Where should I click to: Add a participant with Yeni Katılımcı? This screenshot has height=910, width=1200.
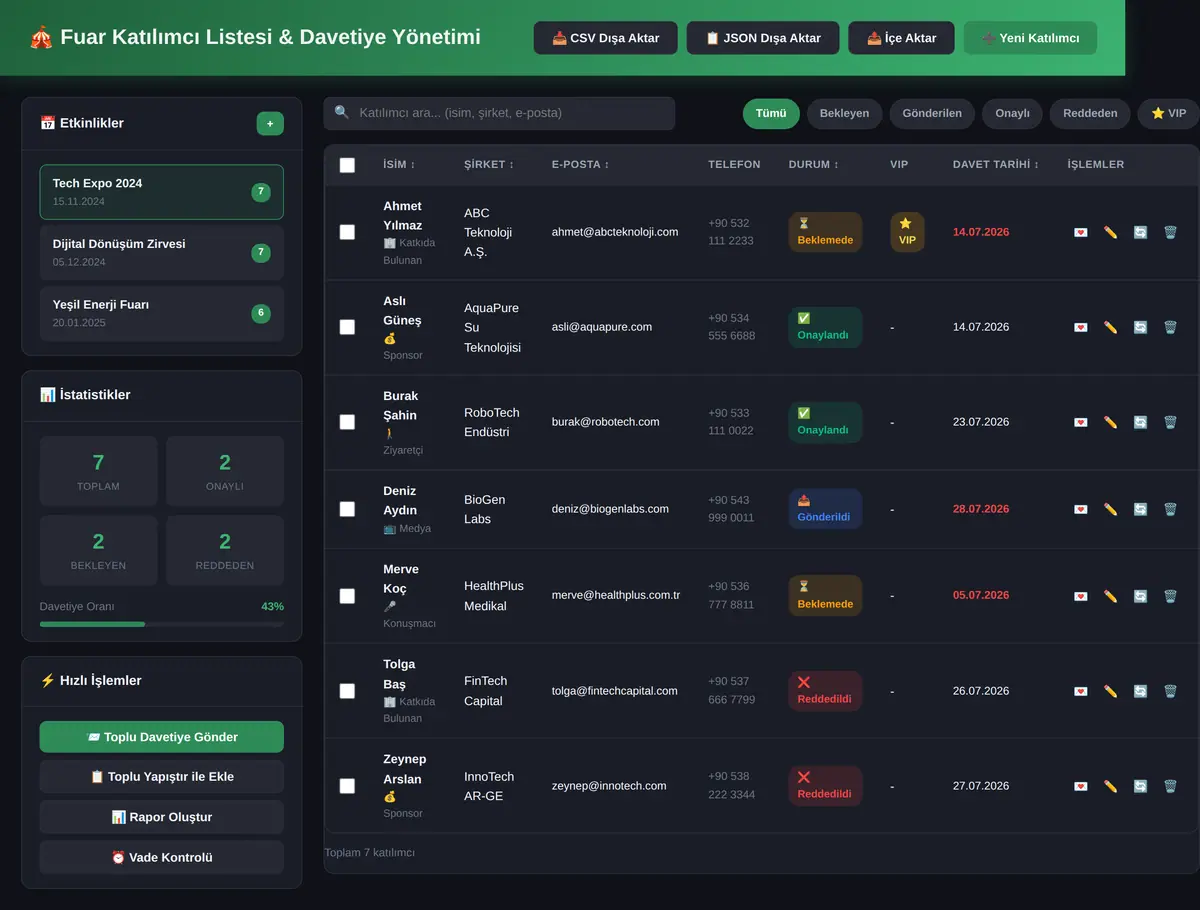pyautogui.click(x=1030, y=38)
